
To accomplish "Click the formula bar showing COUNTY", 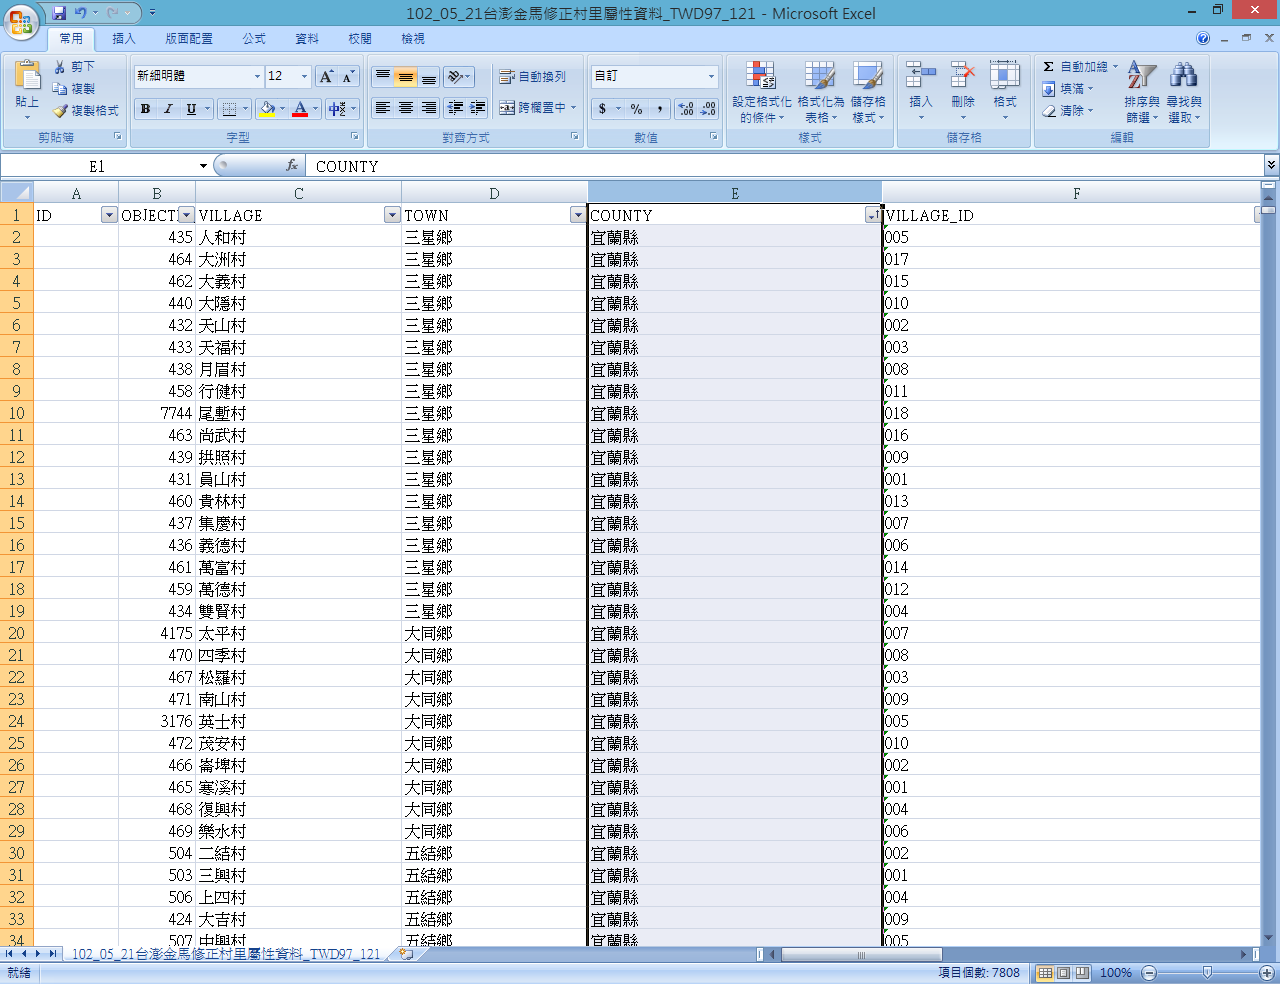I will tap(780, 166).
